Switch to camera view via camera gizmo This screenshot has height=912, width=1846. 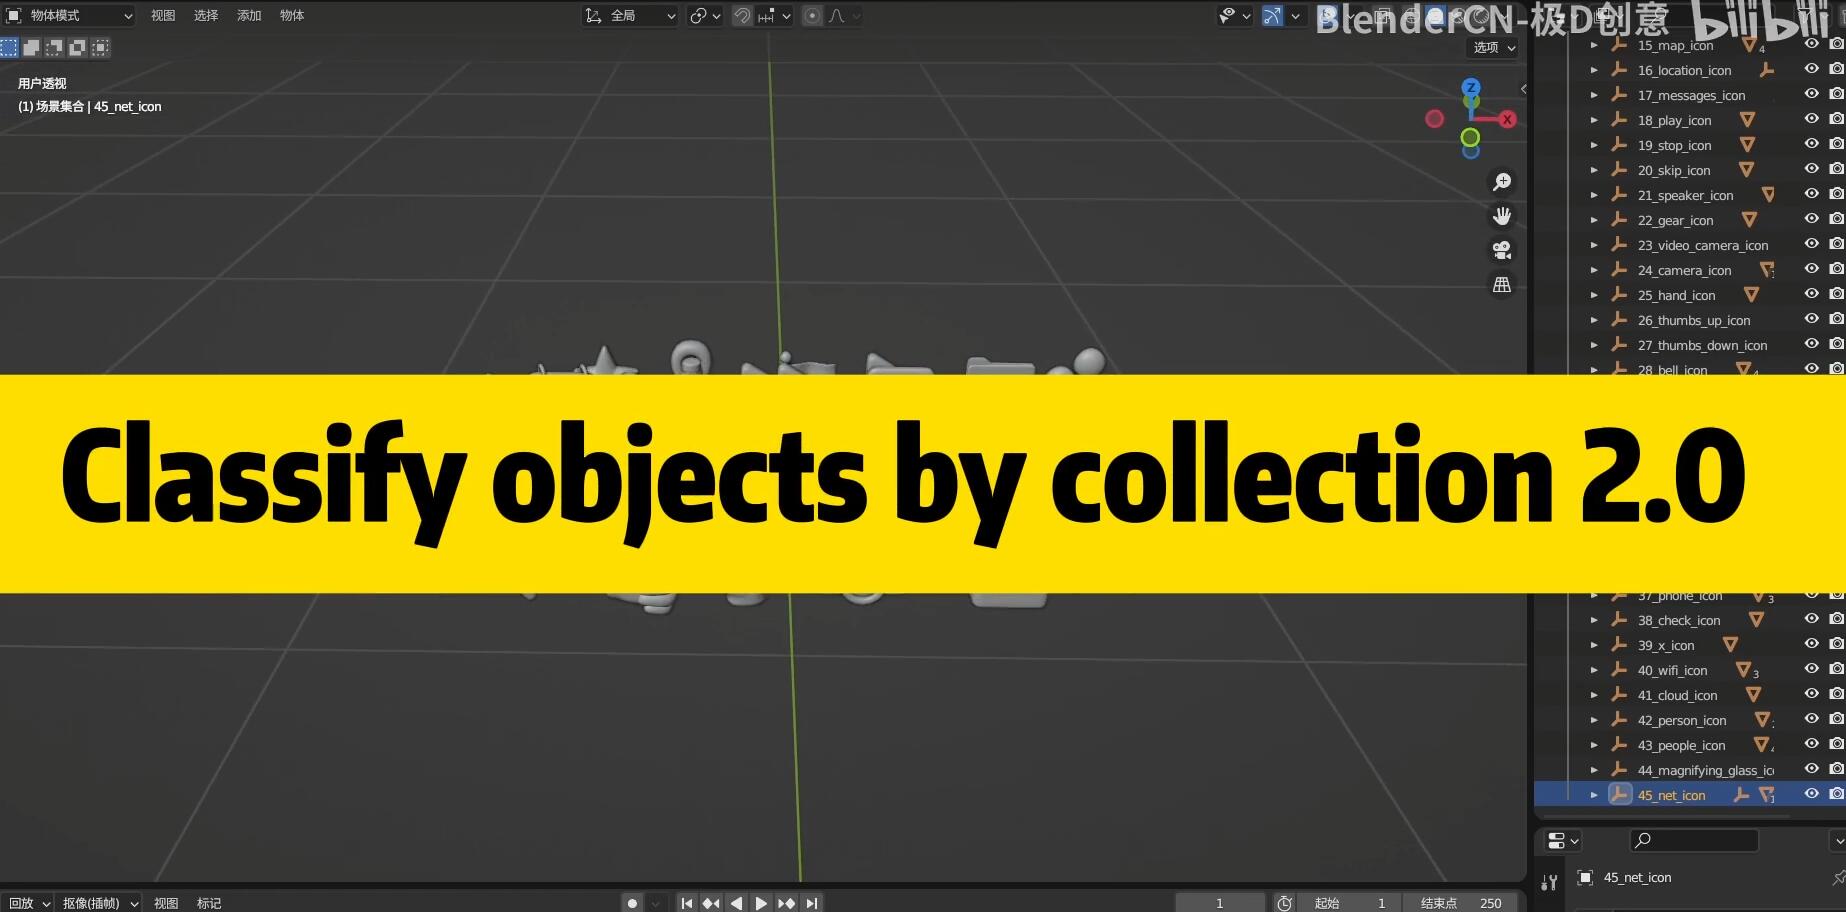click(x=1502, y=250)
